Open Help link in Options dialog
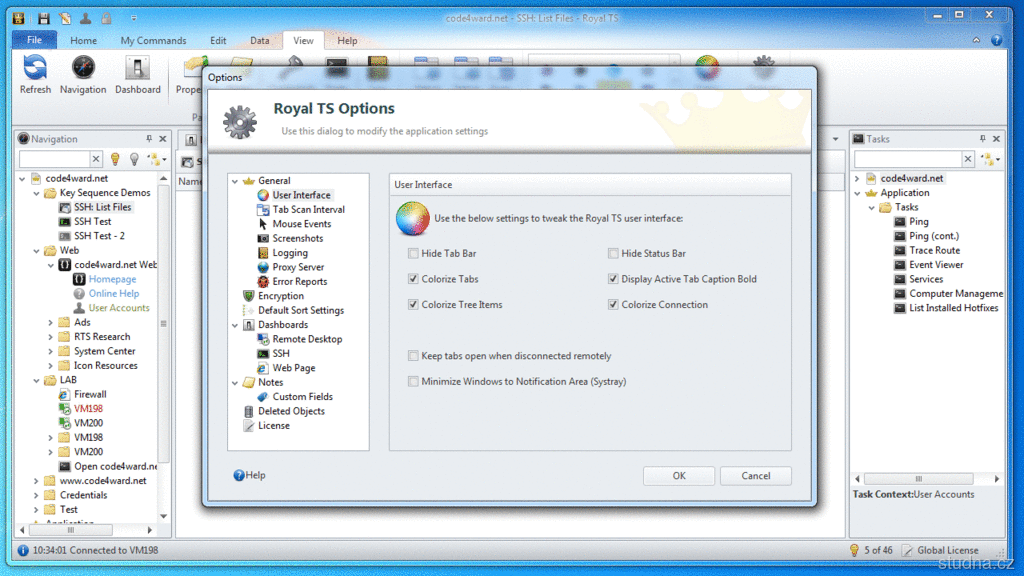The image size is (1024, 576). pyautogui.click(x=249, y=475)
